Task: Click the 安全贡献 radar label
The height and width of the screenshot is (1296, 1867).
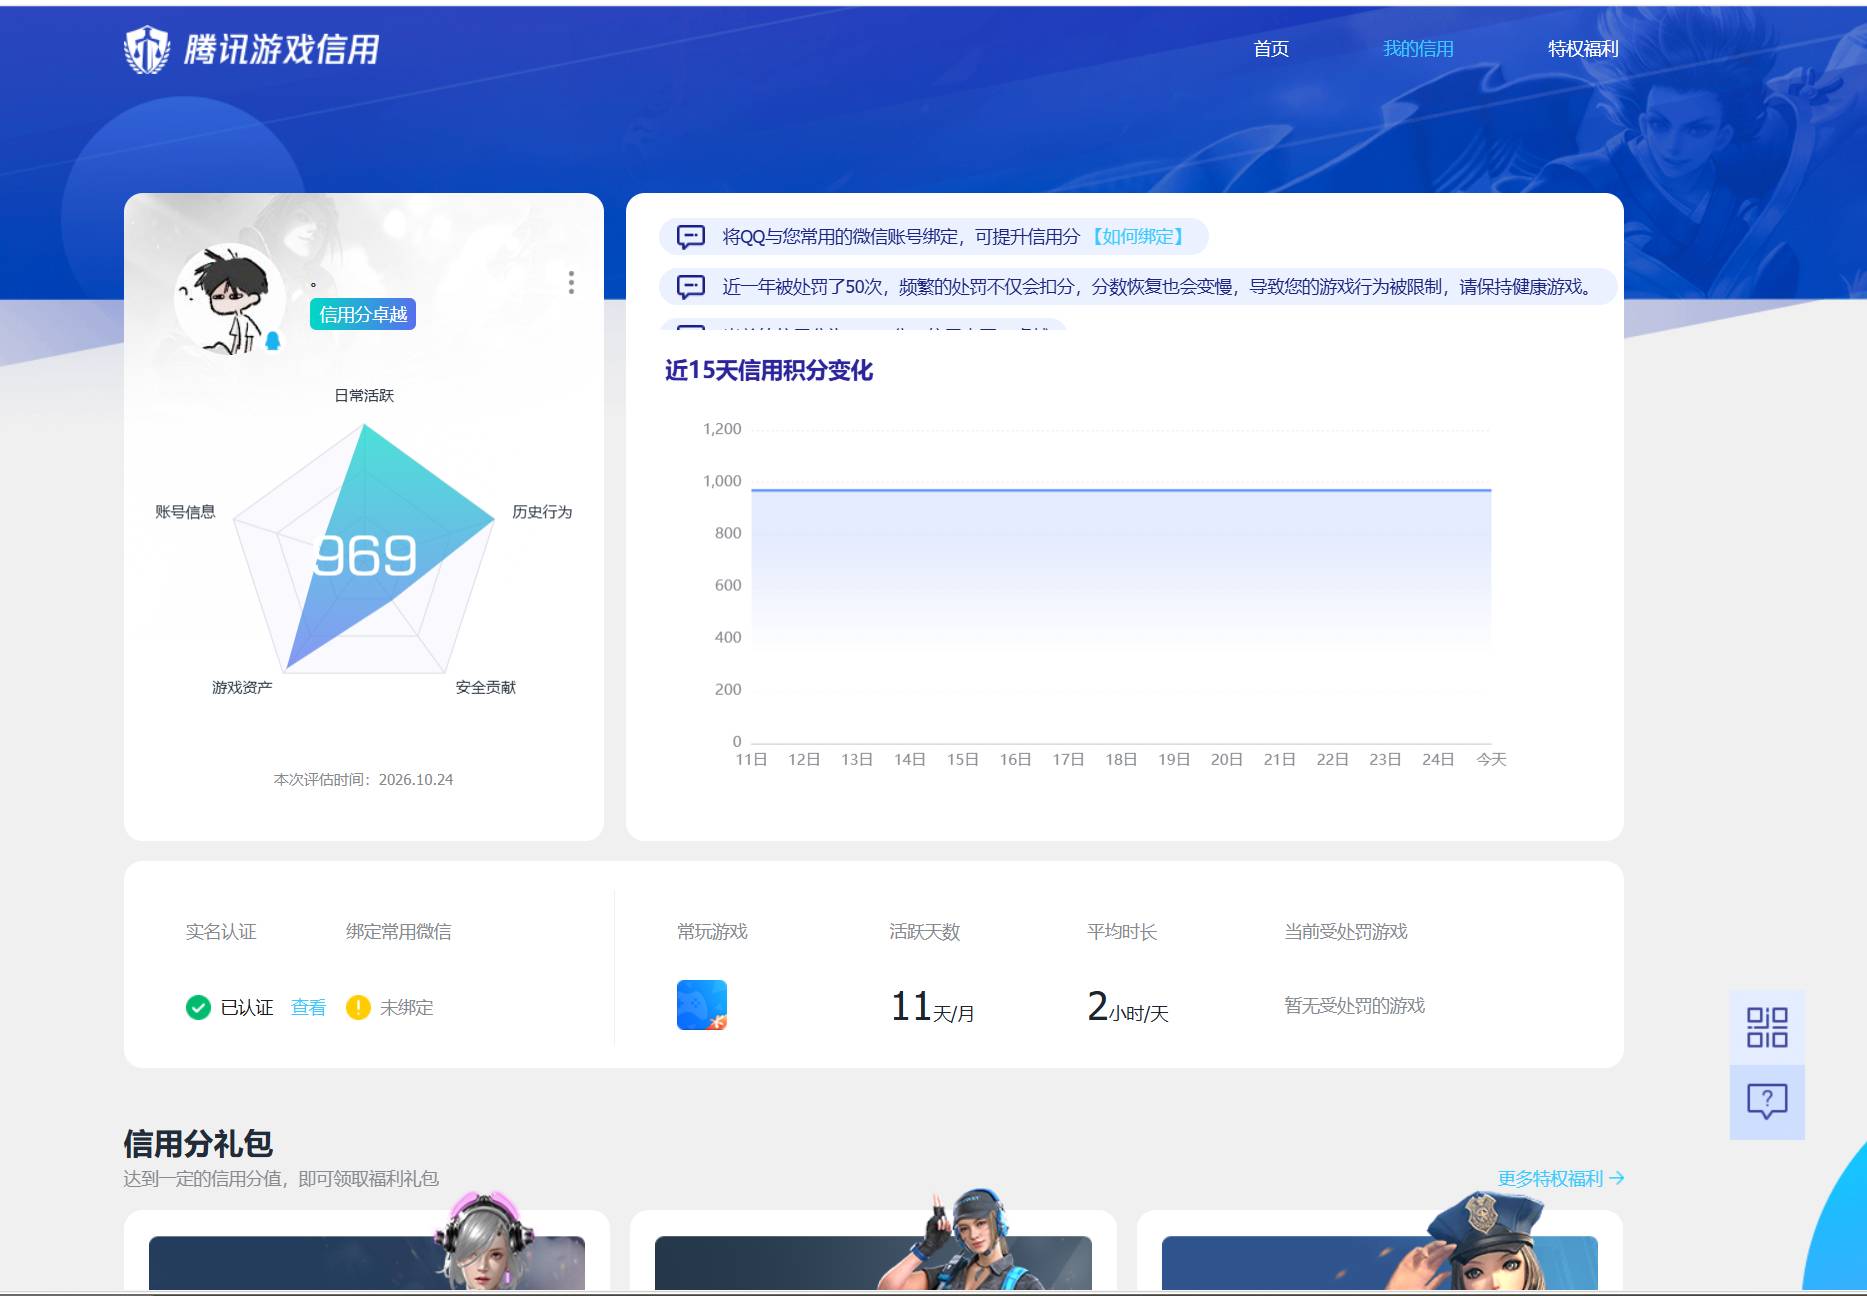Action: click(486, 688)
